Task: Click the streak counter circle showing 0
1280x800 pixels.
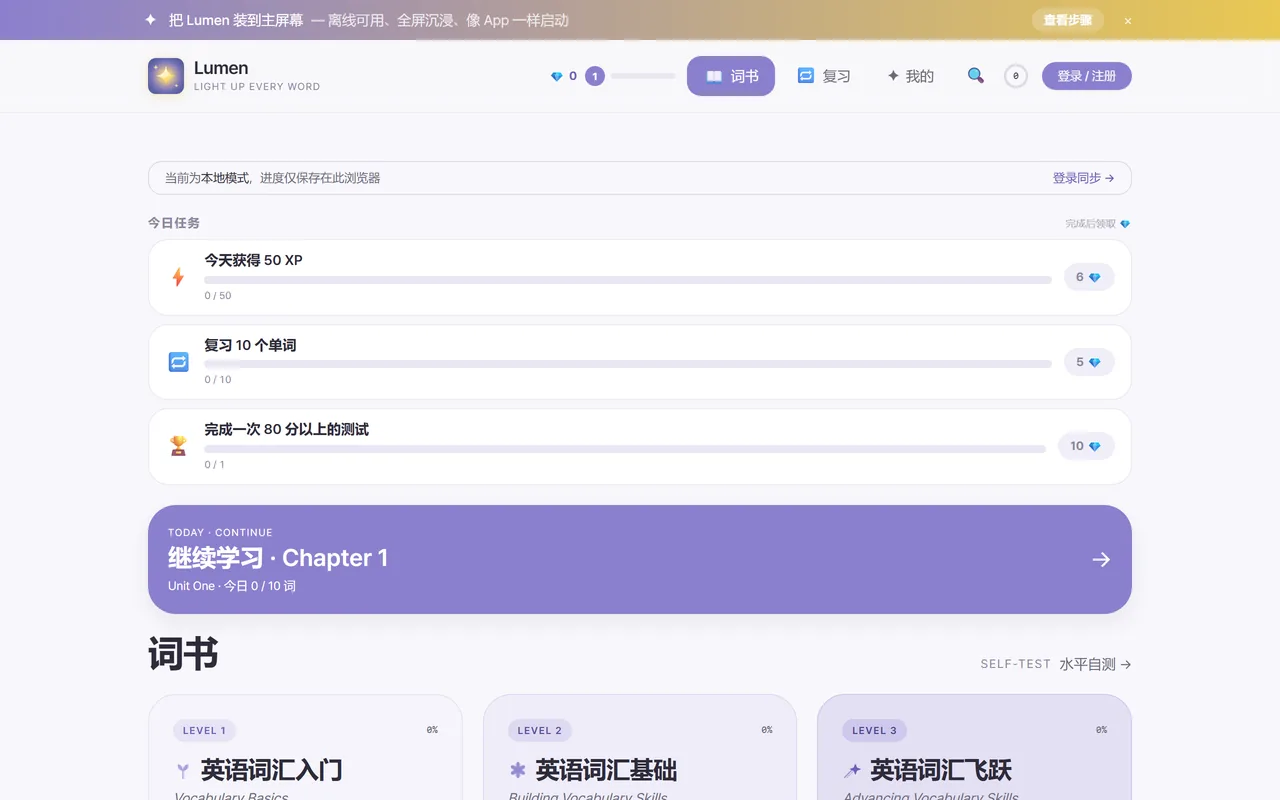Action: (1016, 76)
